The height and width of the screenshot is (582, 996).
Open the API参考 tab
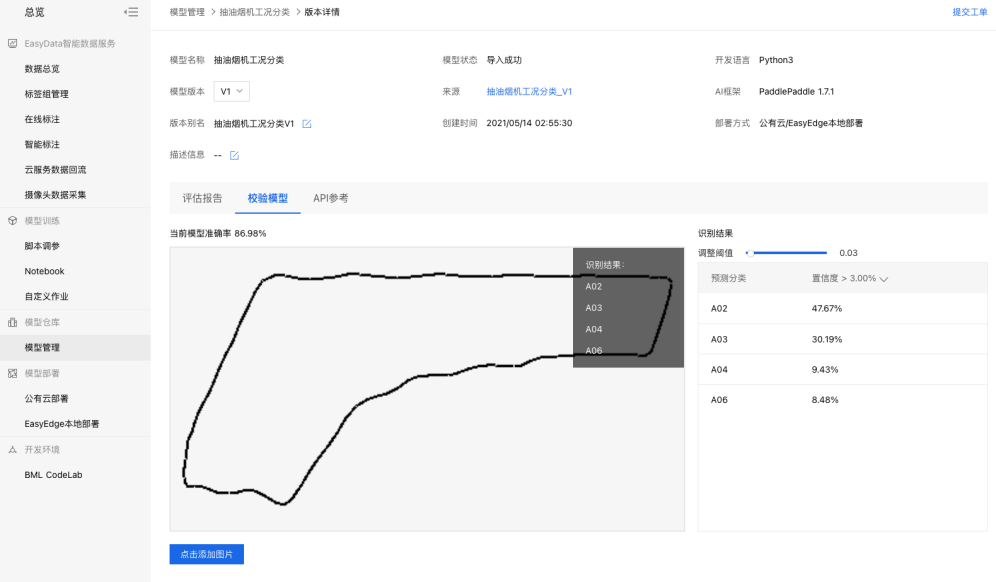[330, 198]
